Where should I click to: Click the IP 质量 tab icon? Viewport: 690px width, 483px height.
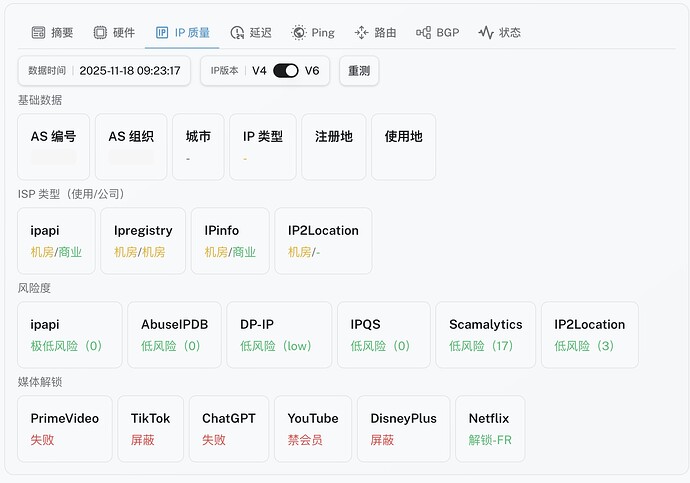[162, 33]
